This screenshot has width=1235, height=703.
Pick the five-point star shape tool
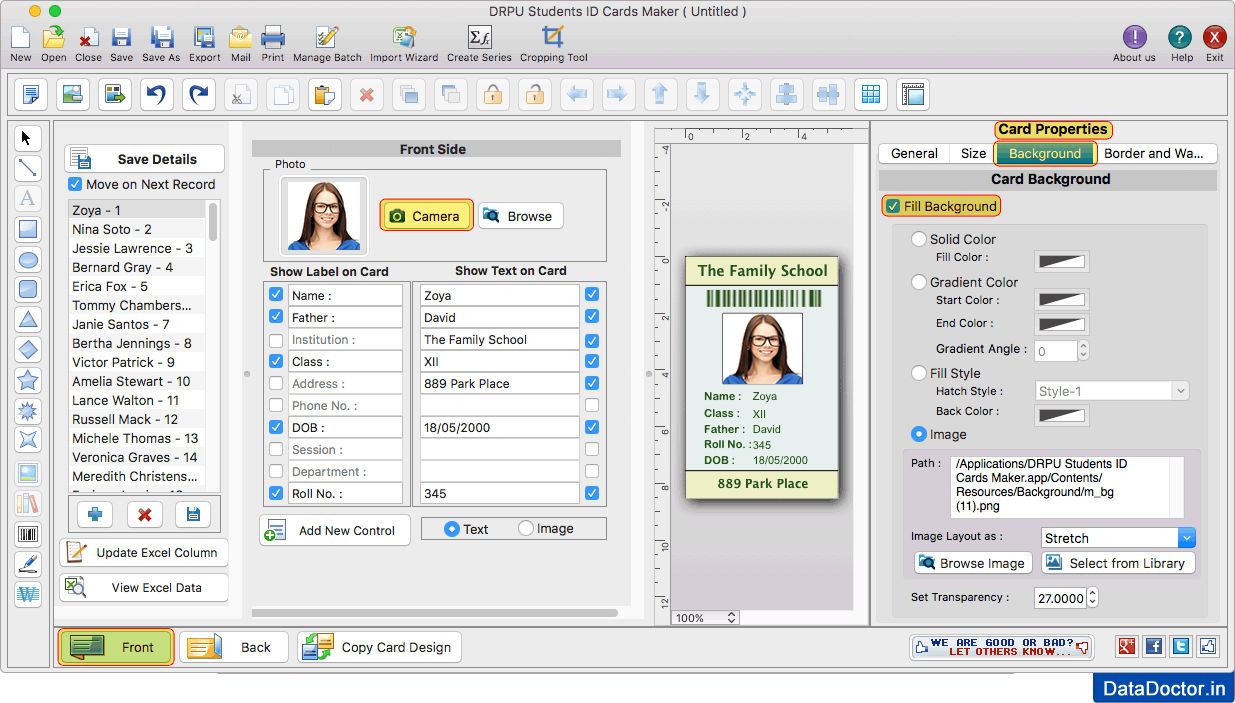point(28,381)
